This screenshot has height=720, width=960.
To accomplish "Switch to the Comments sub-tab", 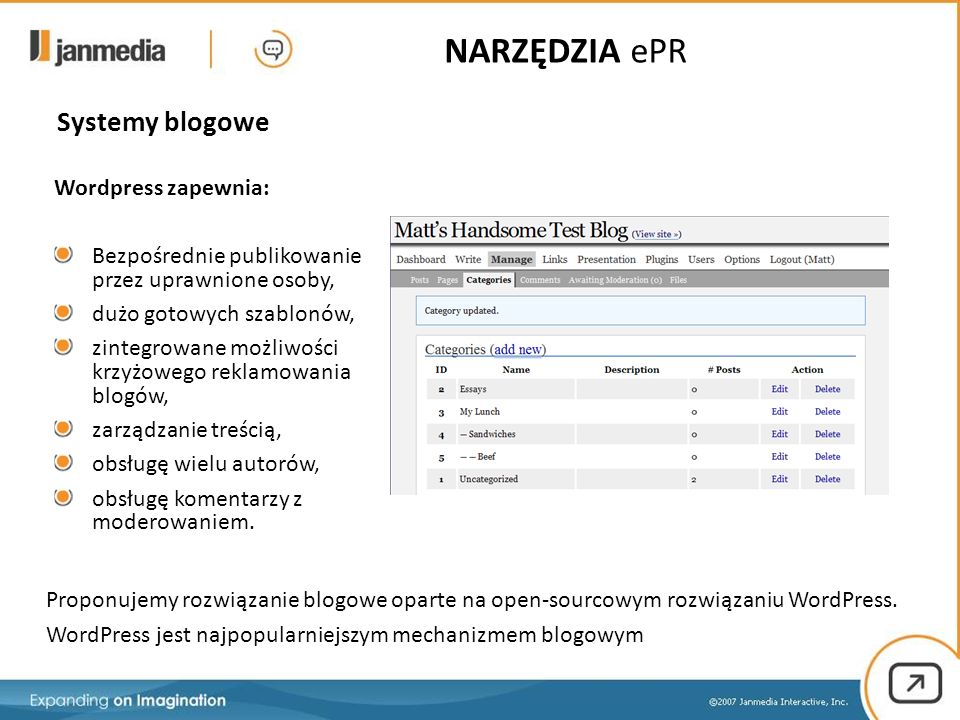I will [x=540, y=280].
